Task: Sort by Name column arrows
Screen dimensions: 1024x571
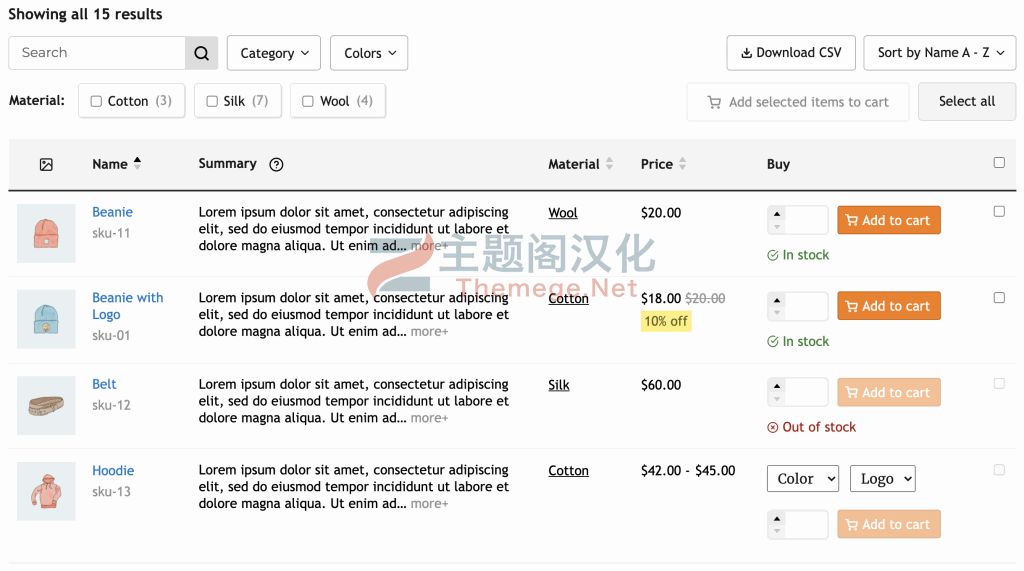Action: (x=137, y=163)
